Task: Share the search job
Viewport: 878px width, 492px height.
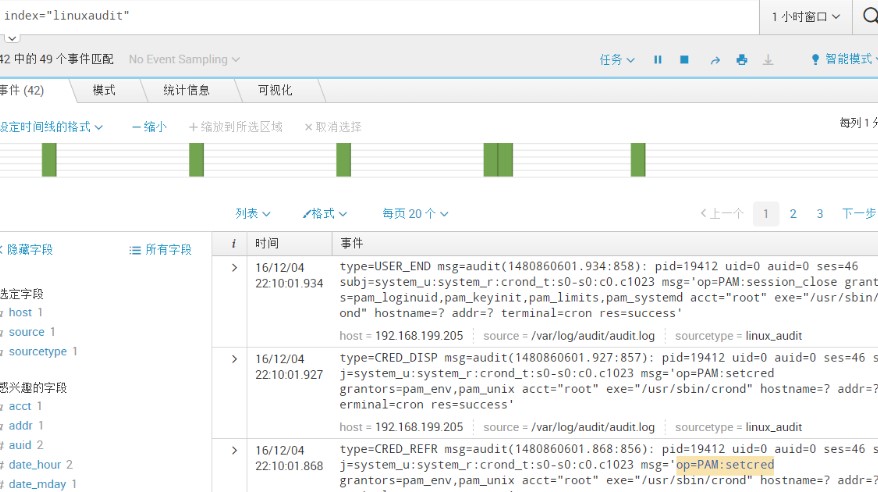Action: (715, 60)
